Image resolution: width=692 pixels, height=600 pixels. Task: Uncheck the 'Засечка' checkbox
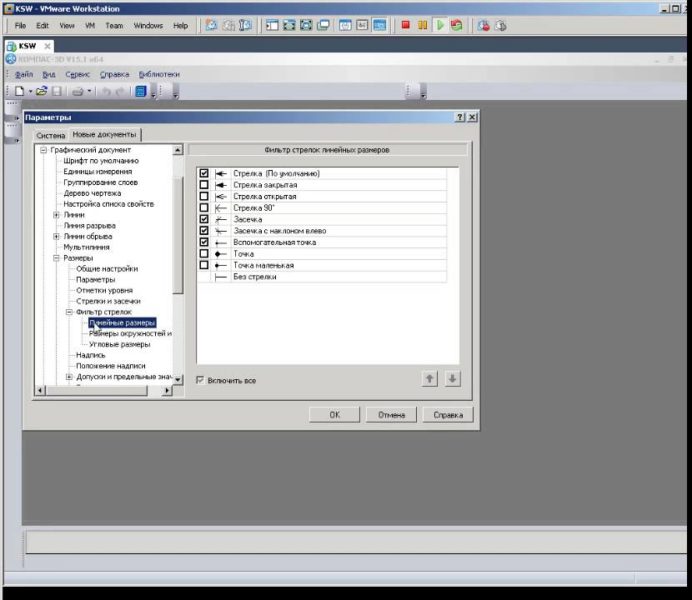(204, 219)
